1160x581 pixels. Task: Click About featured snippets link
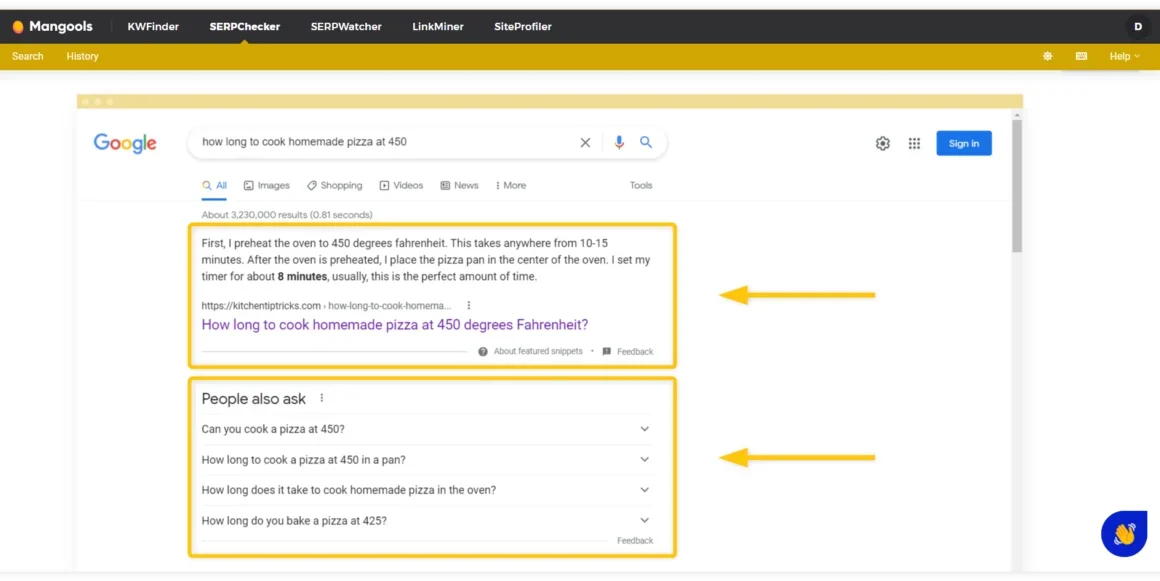click(538, 352)
